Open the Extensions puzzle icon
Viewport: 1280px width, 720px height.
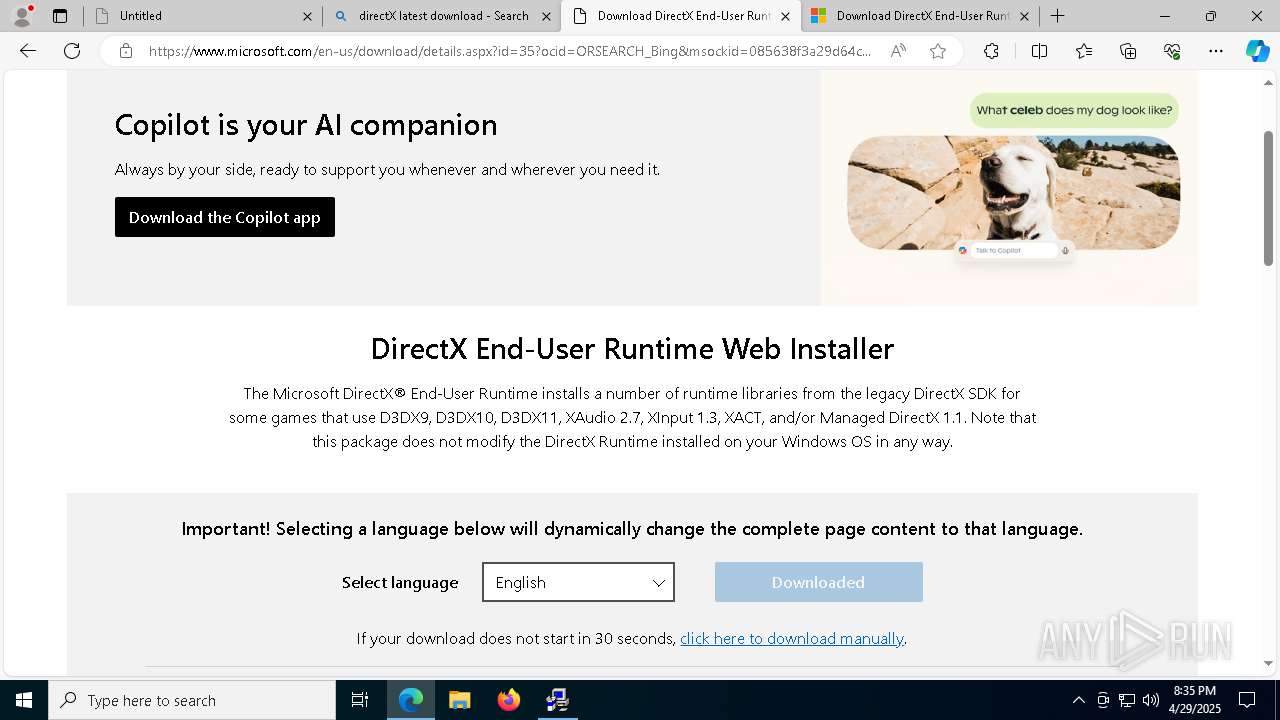coord(991,51)
